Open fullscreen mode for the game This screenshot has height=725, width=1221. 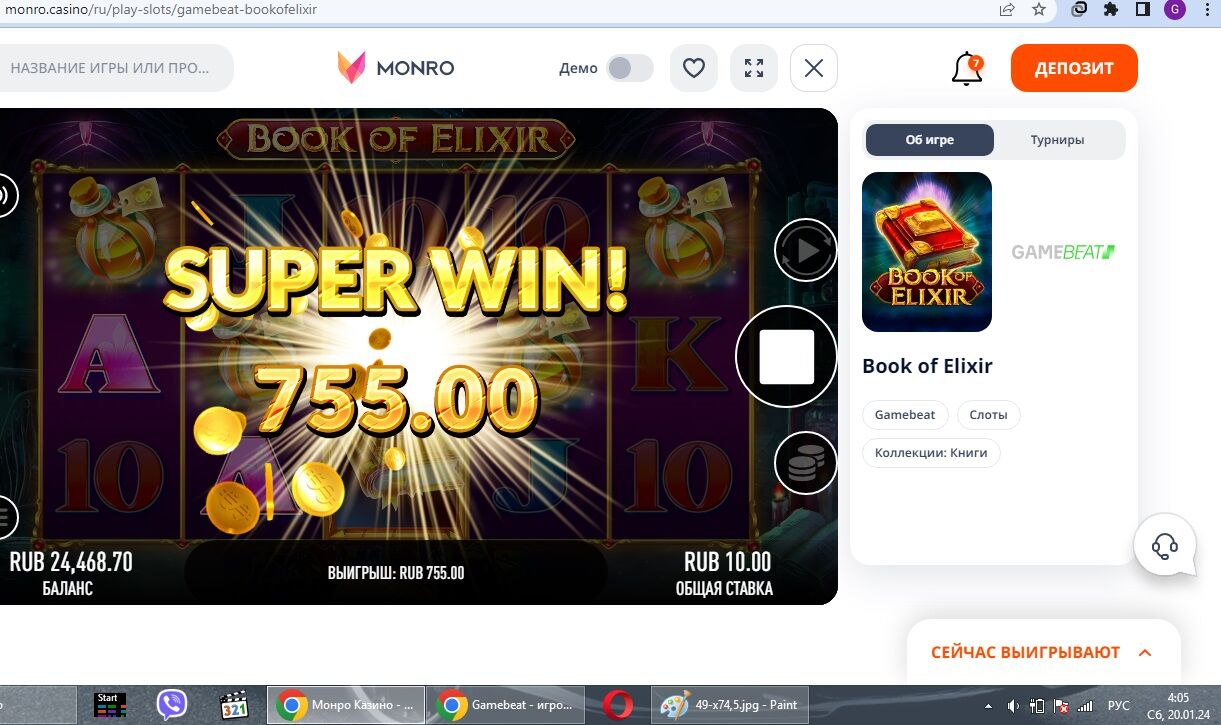(754, 68)
